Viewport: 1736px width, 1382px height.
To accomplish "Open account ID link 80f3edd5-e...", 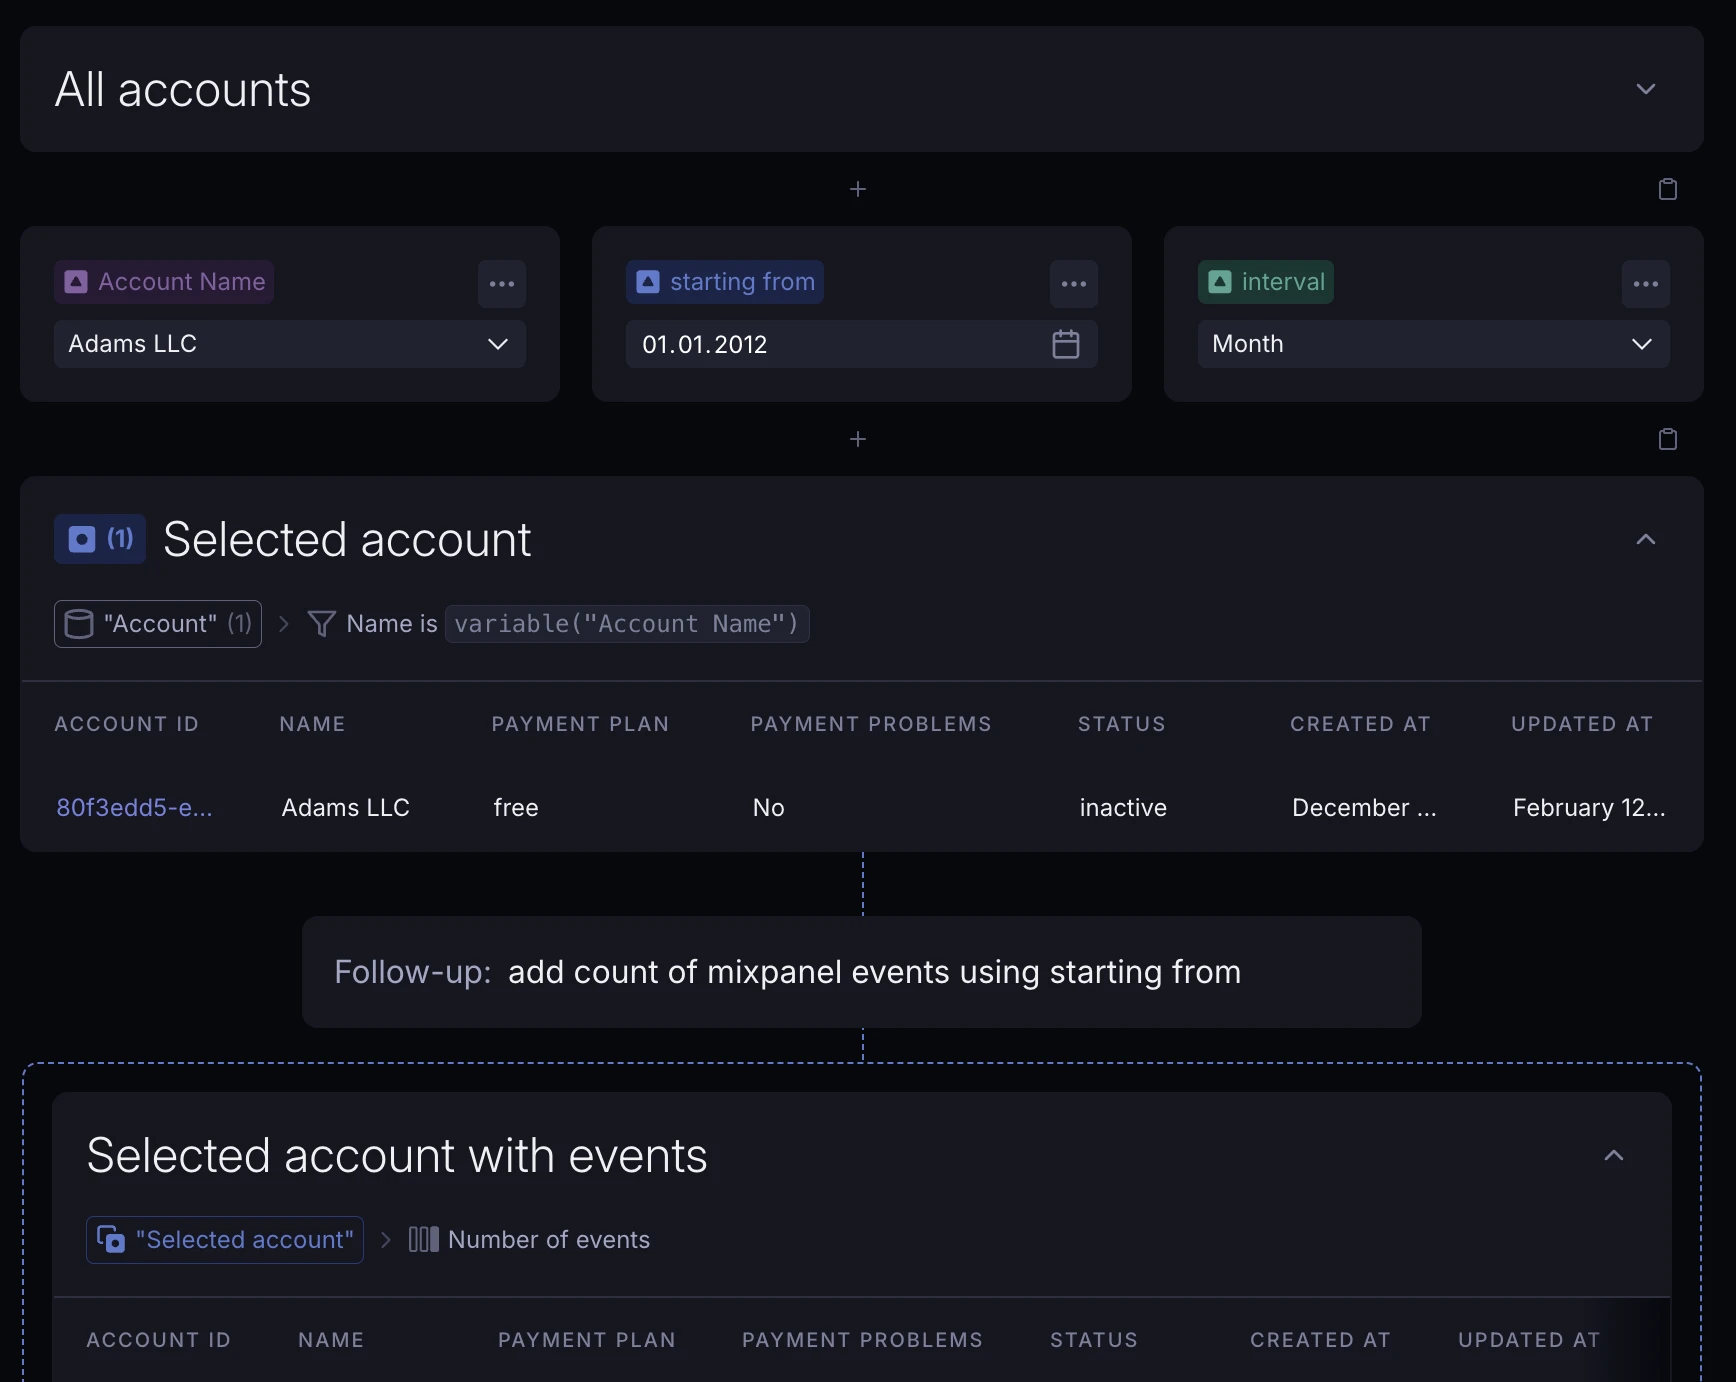I will click(134, 807).
